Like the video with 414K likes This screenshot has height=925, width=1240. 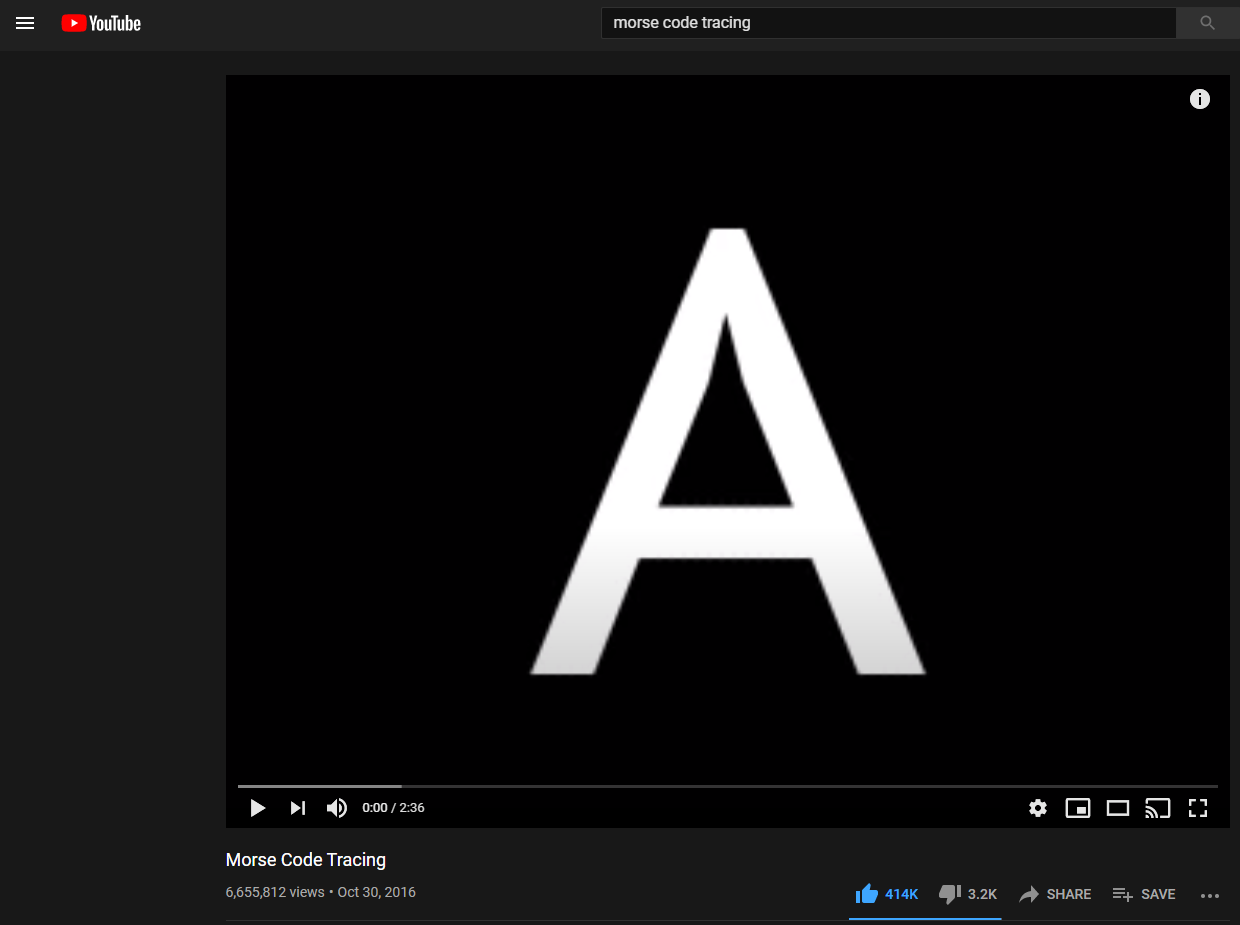(x=867, y=894)
